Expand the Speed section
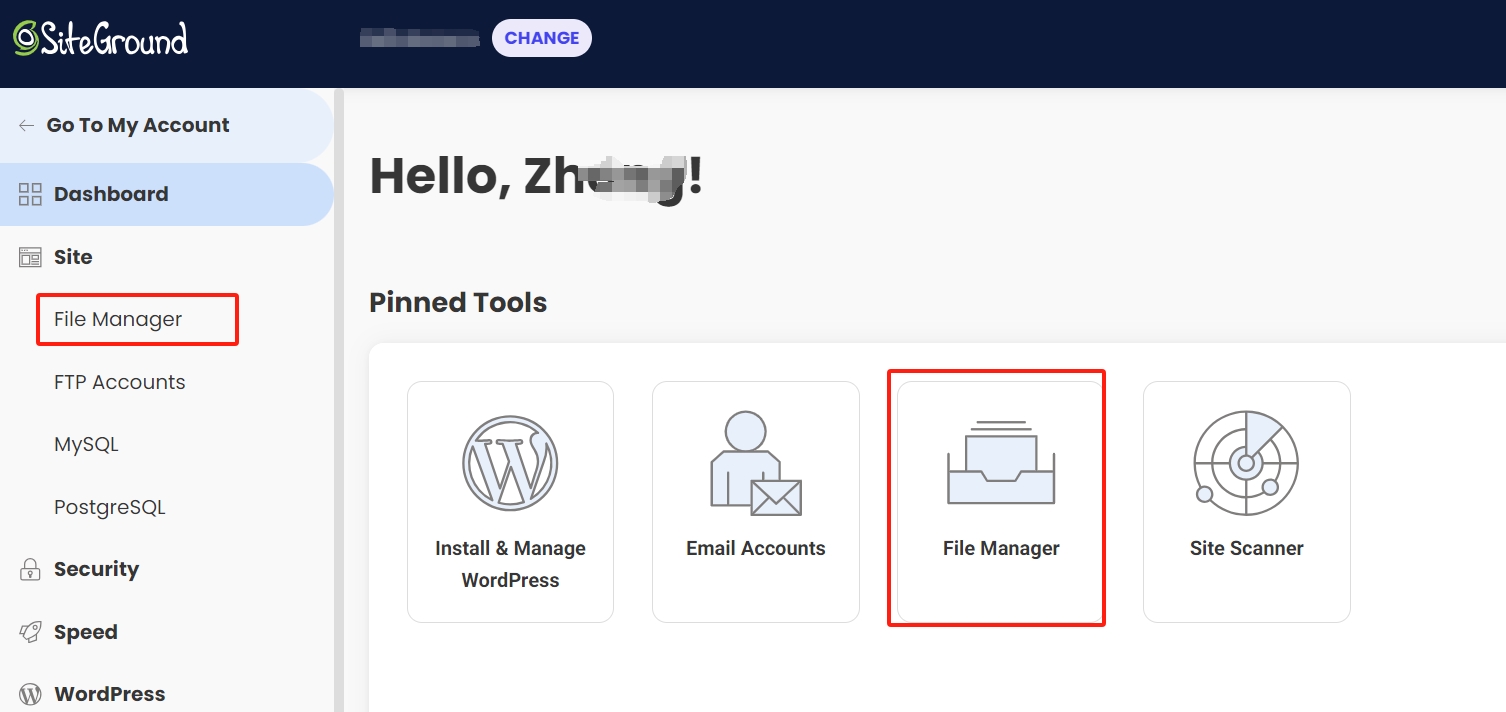This screenshot has height=712, width=1506. (x=85, y=631)
